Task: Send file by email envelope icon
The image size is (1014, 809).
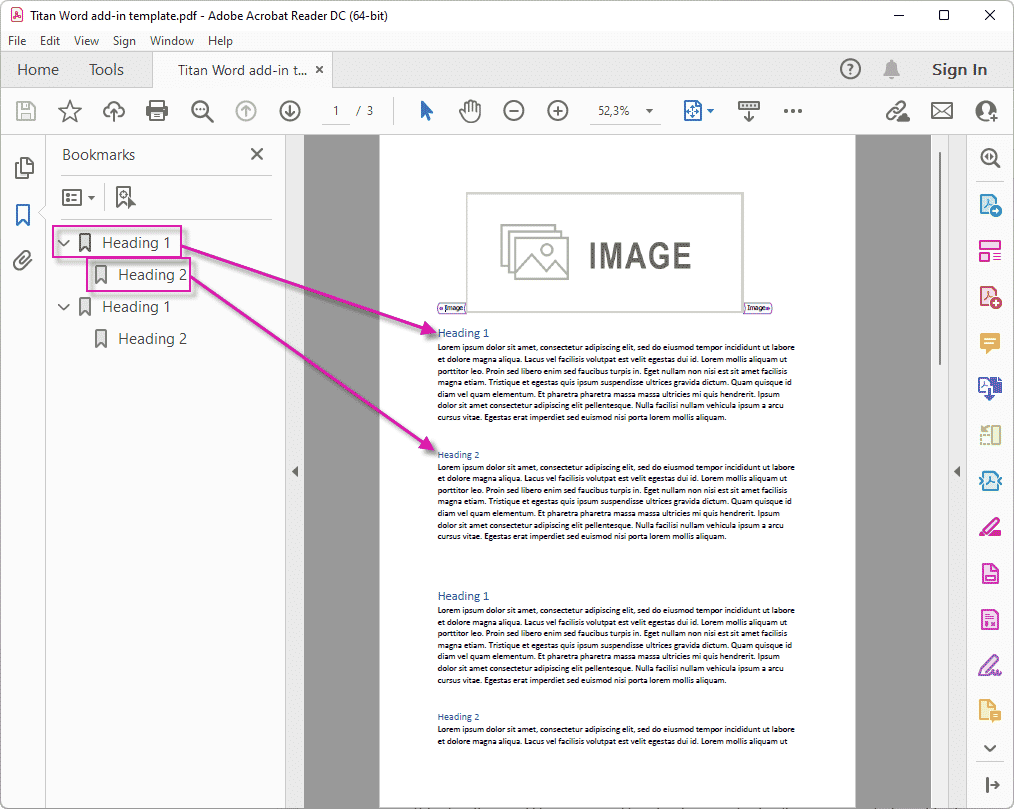Action: click(941, 111)
